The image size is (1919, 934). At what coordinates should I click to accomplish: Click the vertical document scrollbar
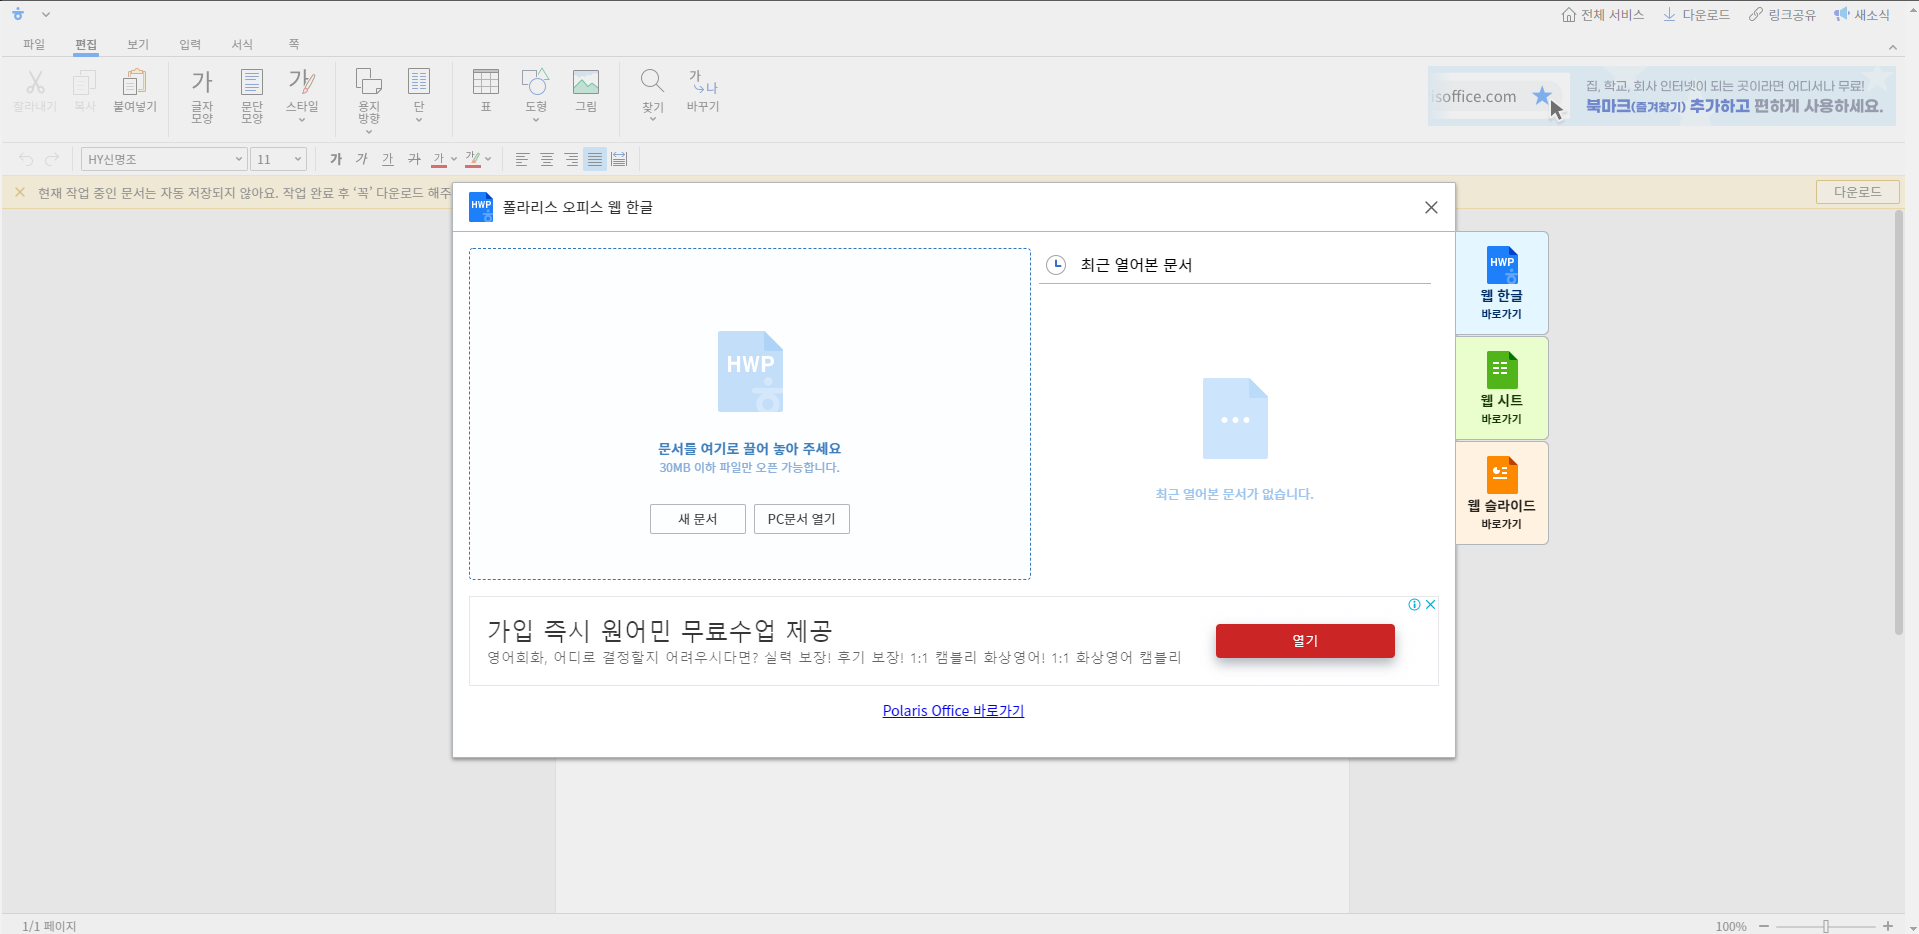point(1899,423)
